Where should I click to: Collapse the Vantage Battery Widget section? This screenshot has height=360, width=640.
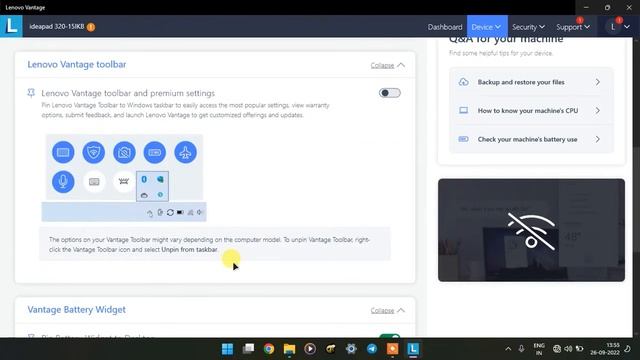pos(387,311)
